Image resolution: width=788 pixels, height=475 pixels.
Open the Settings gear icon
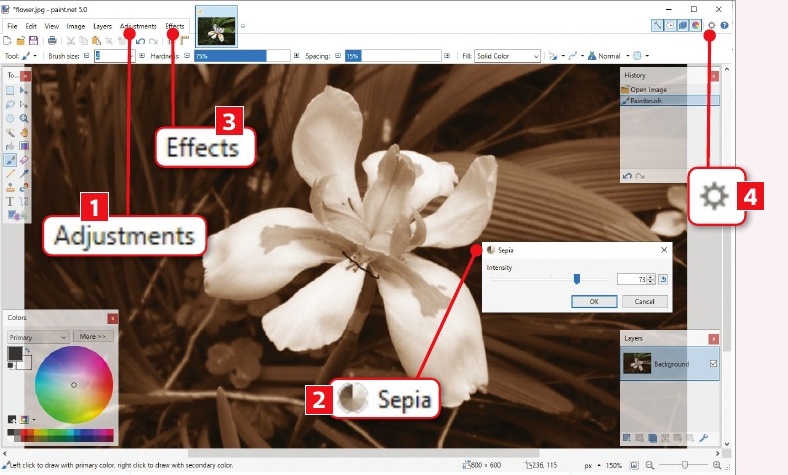coord(711,24)
